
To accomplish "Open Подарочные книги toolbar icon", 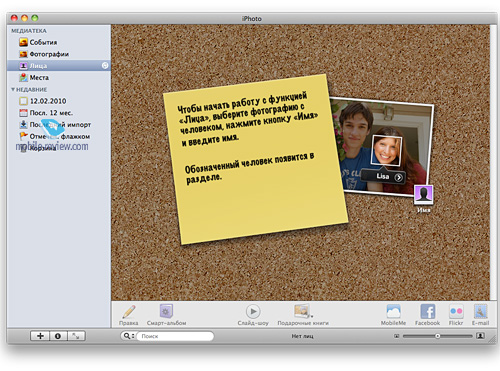I will pos(303,311).
